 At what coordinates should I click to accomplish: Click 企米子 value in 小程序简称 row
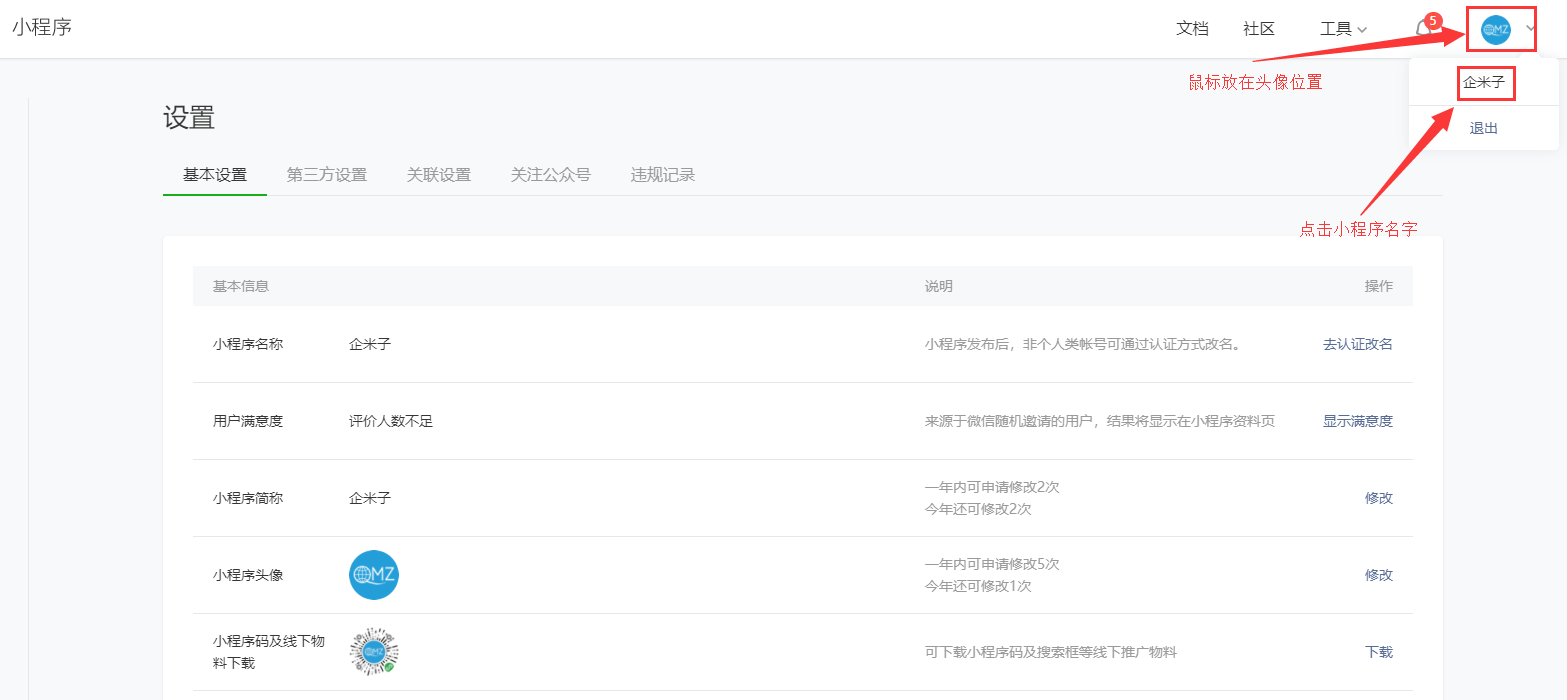(370, 498)
